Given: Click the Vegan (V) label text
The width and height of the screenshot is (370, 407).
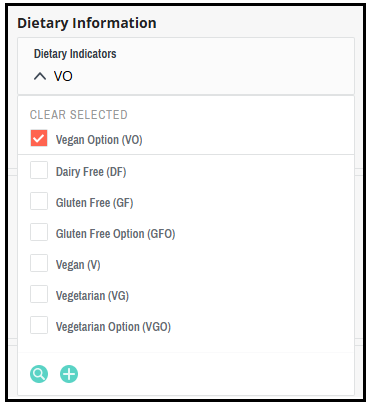Looking at the screenshot, I should tap(78, 265).
